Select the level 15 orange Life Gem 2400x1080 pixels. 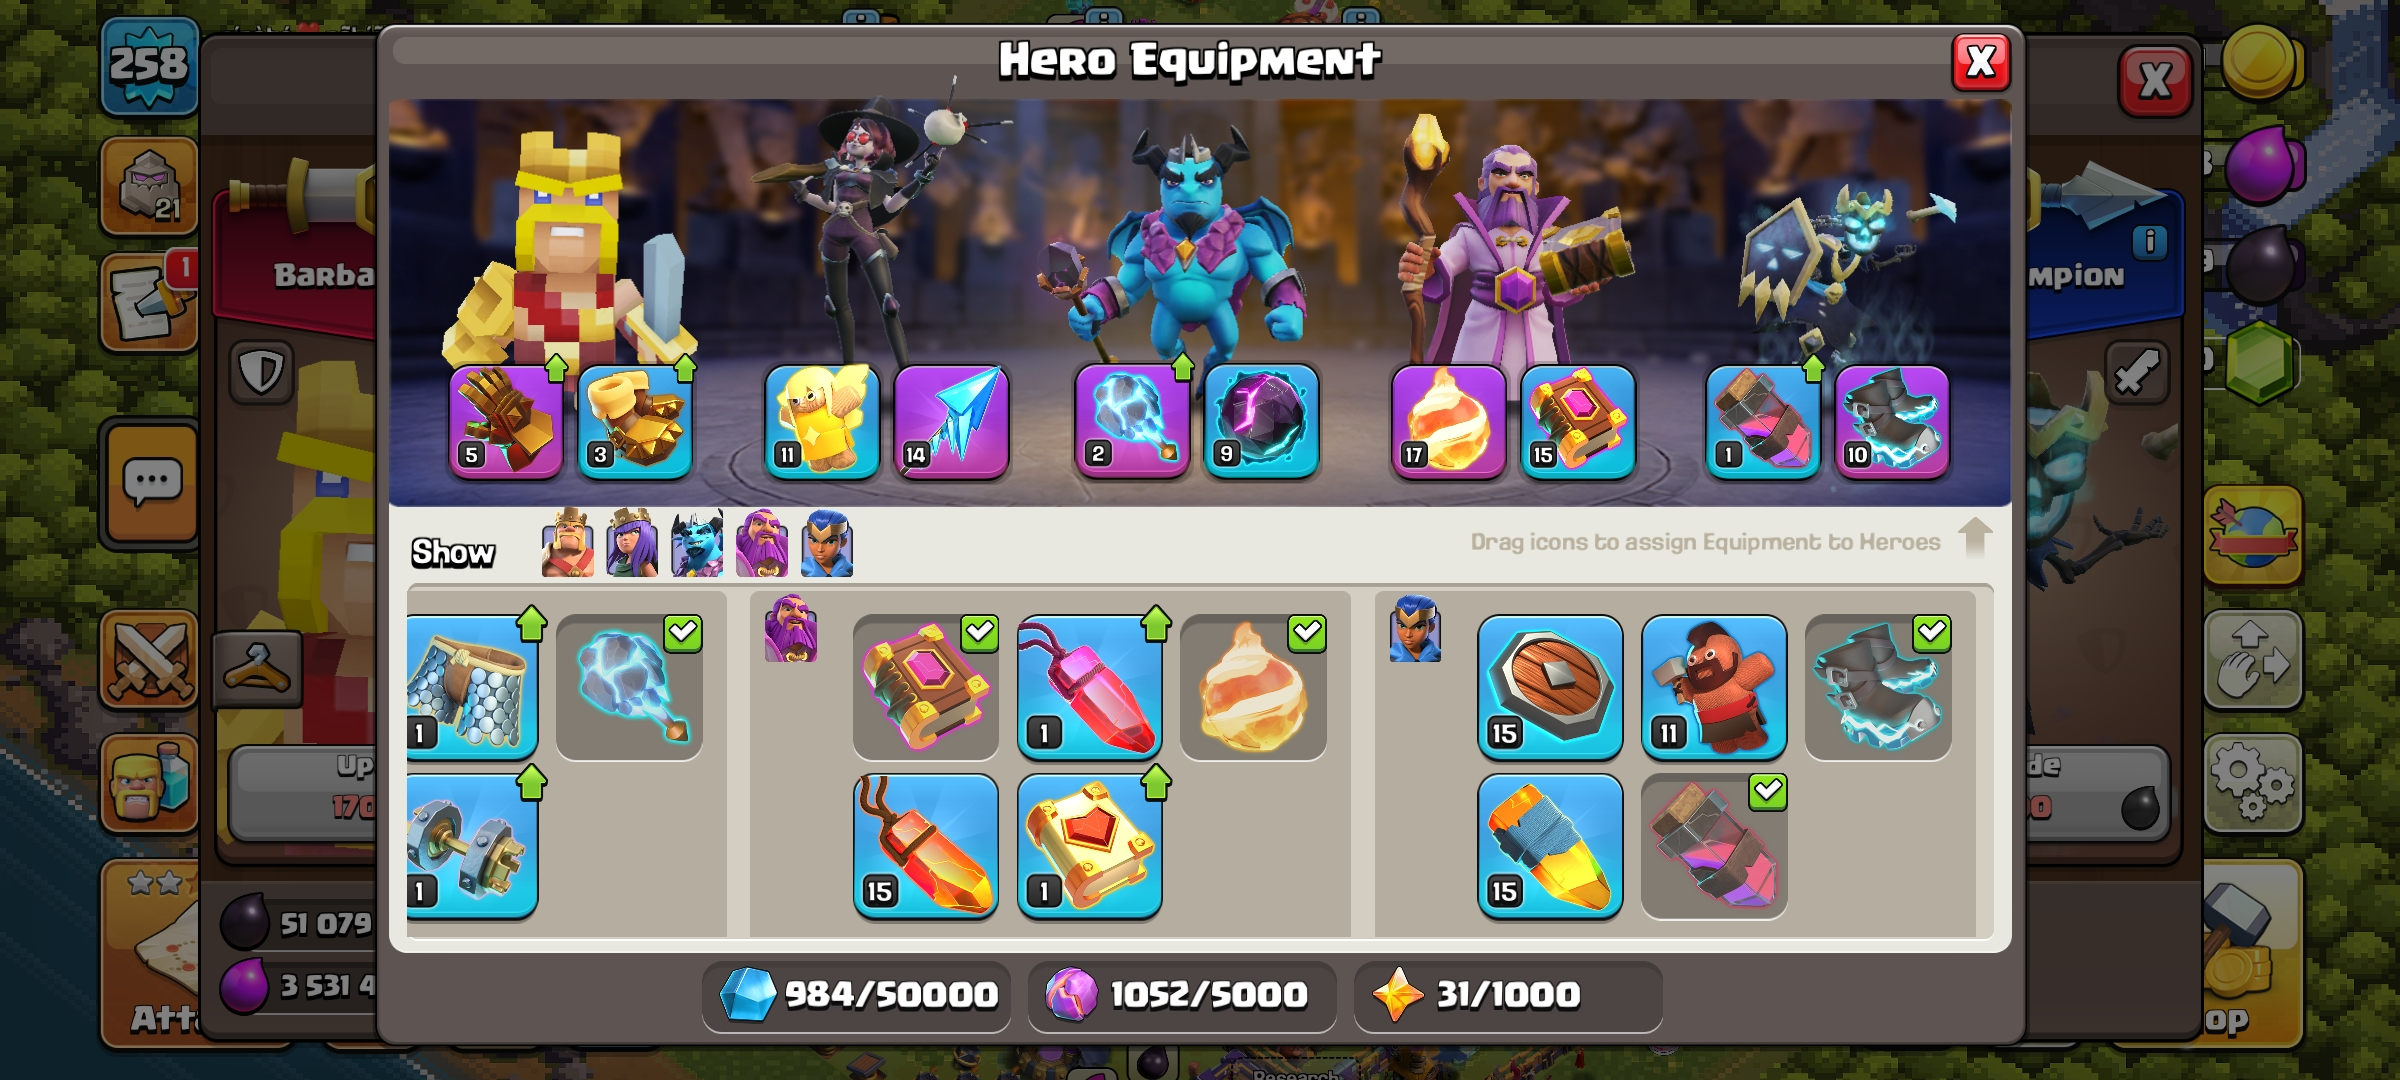925,846
